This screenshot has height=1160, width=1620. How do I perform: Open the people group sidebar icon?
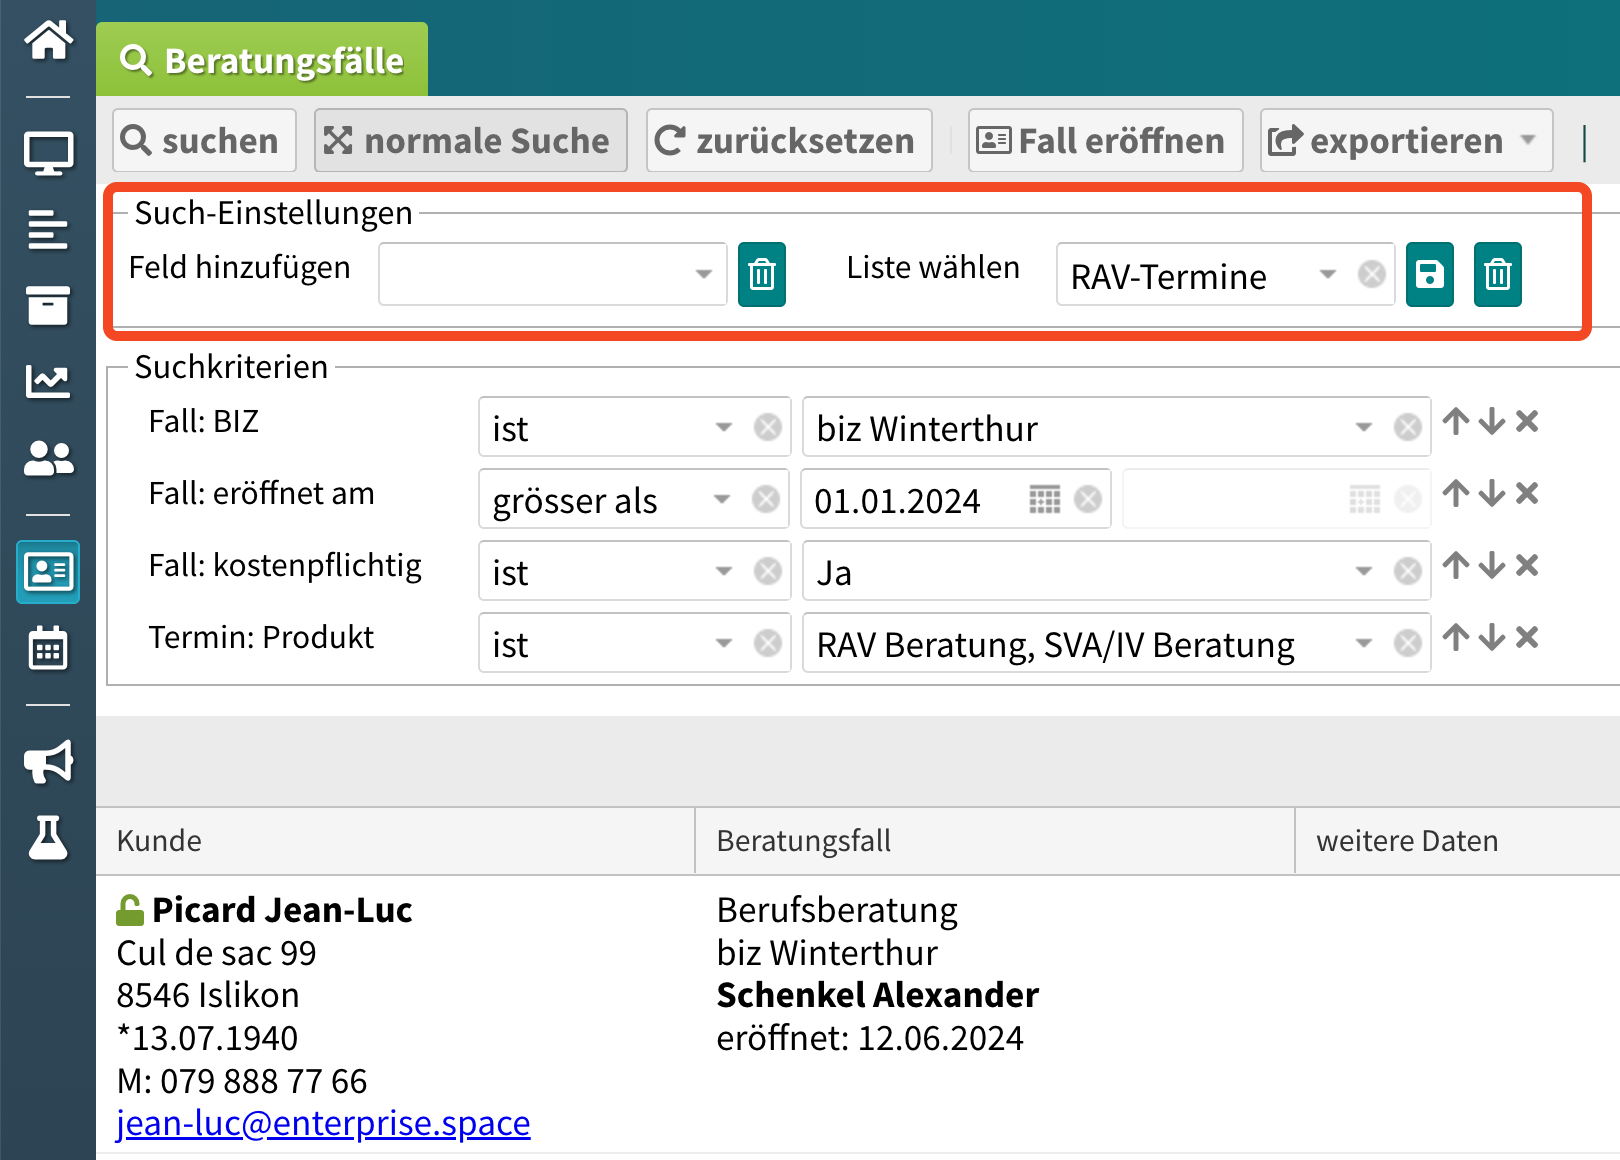point(48,458)
